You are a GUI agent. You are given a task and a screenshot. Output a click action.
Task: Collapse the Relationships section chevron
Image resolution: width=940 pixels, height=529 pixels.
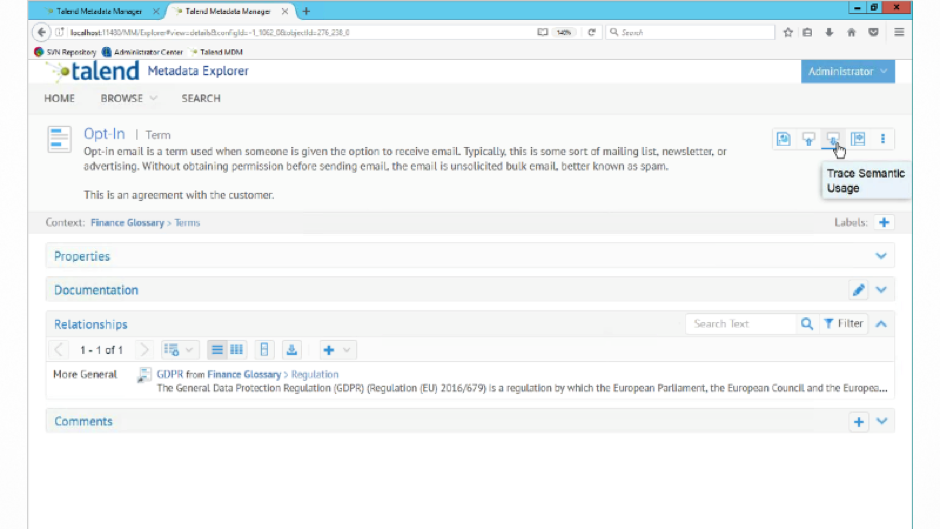point(881,324)
